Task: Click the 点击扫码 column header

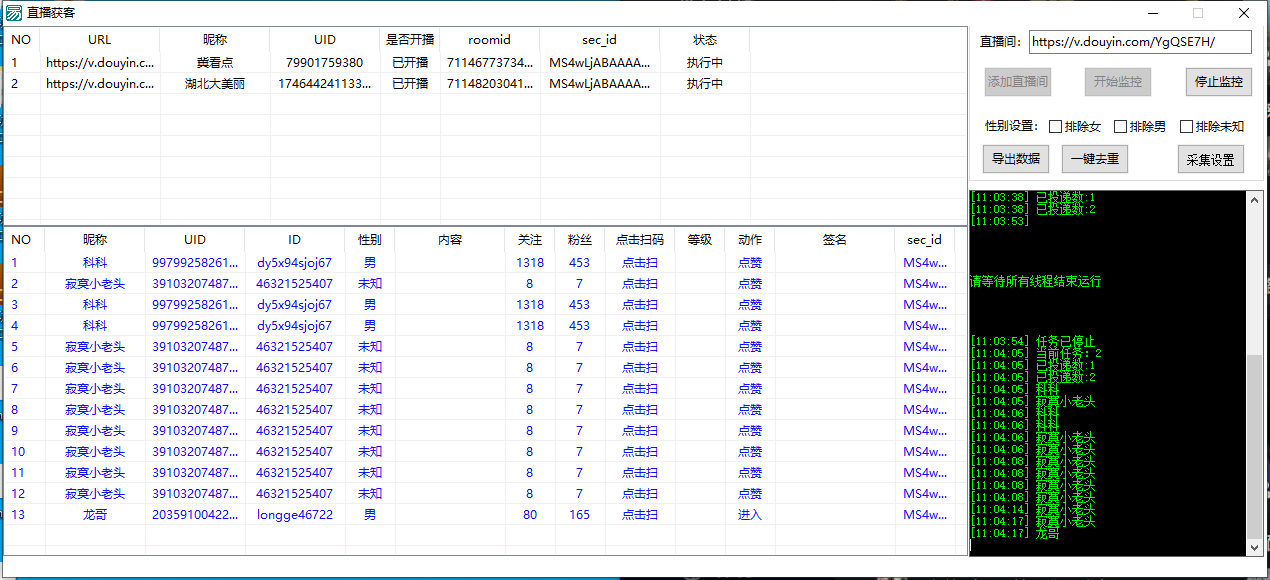Action: (x=640, y=240)
